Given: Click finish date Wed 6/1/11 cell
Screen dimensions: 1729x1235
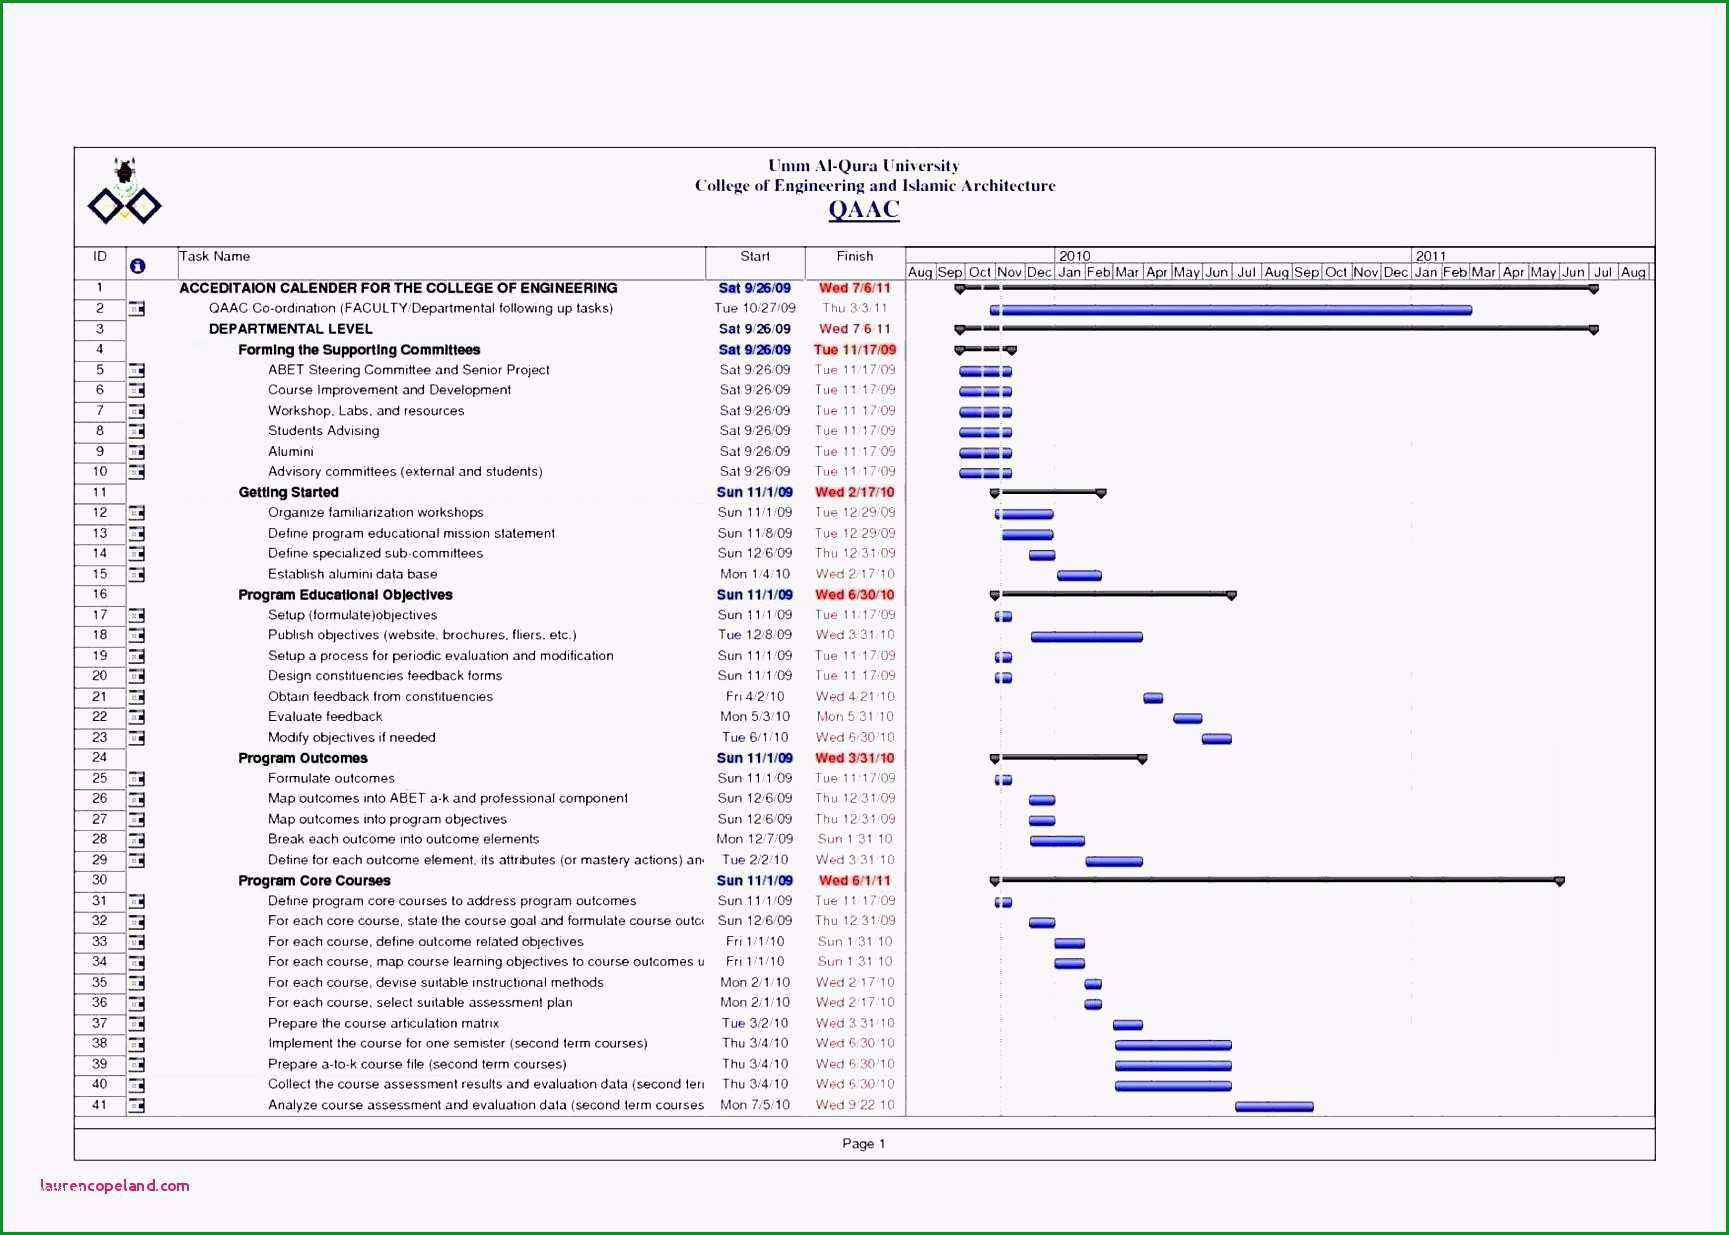Looking at the screenshot, I should (x=855, y=881).
